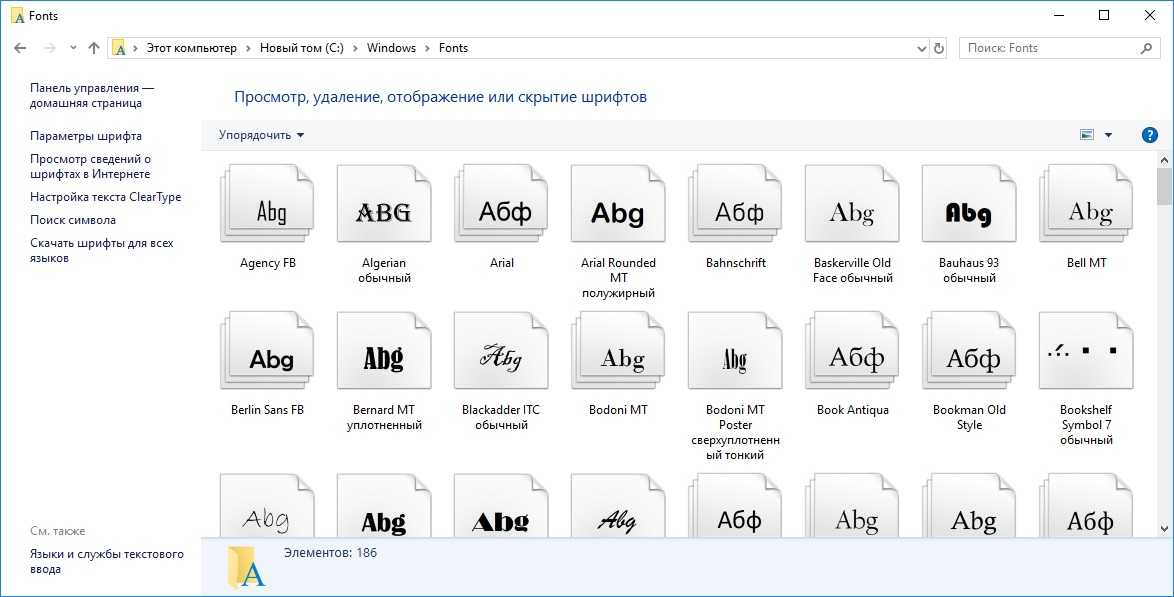Screen dimensions: 1174x597
Task: Select Bookshelf Symbol 7 обычный font
Action: (1086, 351)
